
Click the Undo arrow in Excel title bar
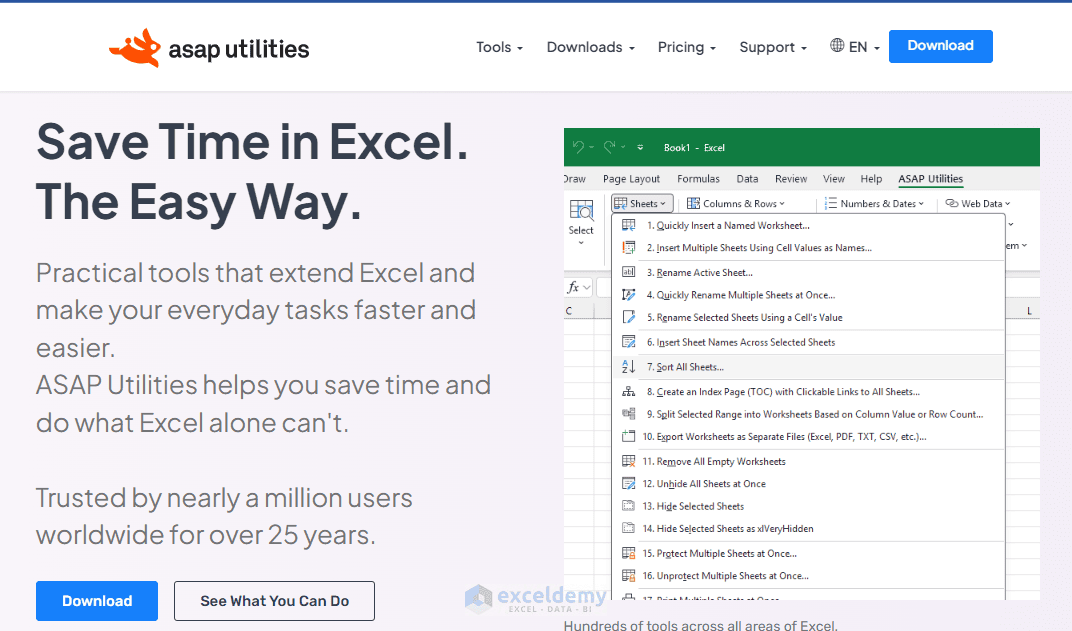point(578,147)
